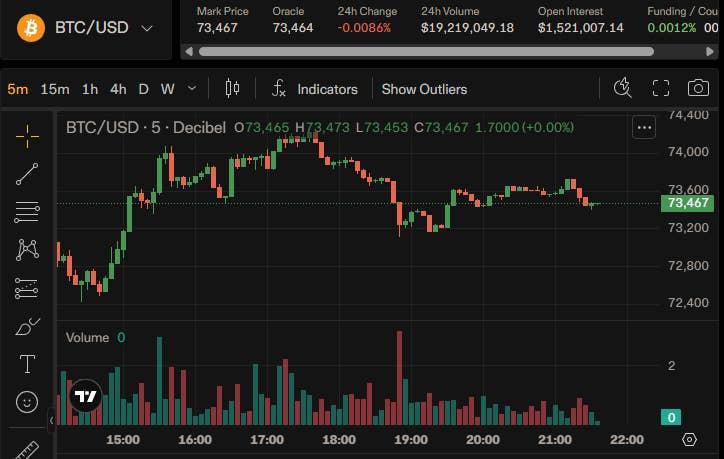Click the horizontal stats scrollbar

[x=426, y=52]
